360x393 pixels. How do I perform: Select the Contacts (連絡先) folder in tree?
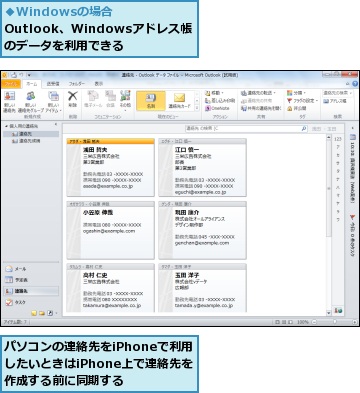[31, 134]
